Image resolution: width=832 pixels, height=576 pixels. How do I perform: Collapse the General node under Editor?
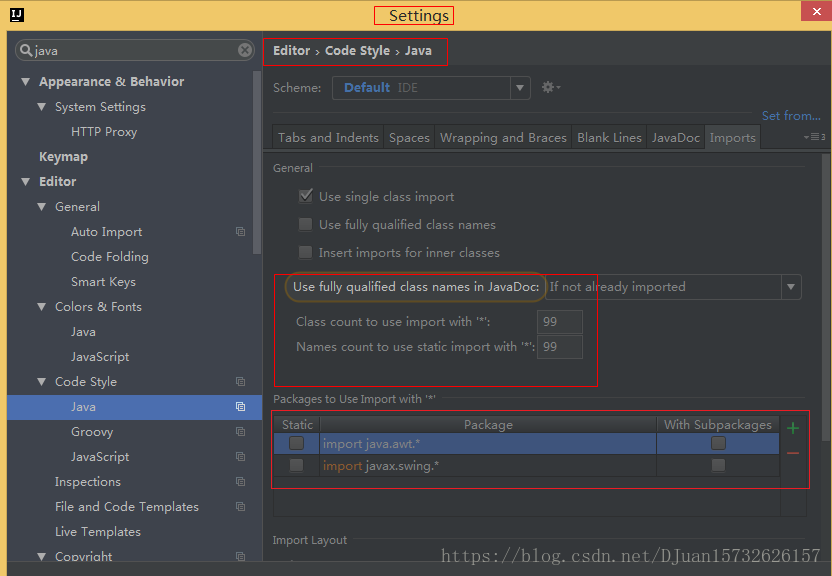click(41, 207)
